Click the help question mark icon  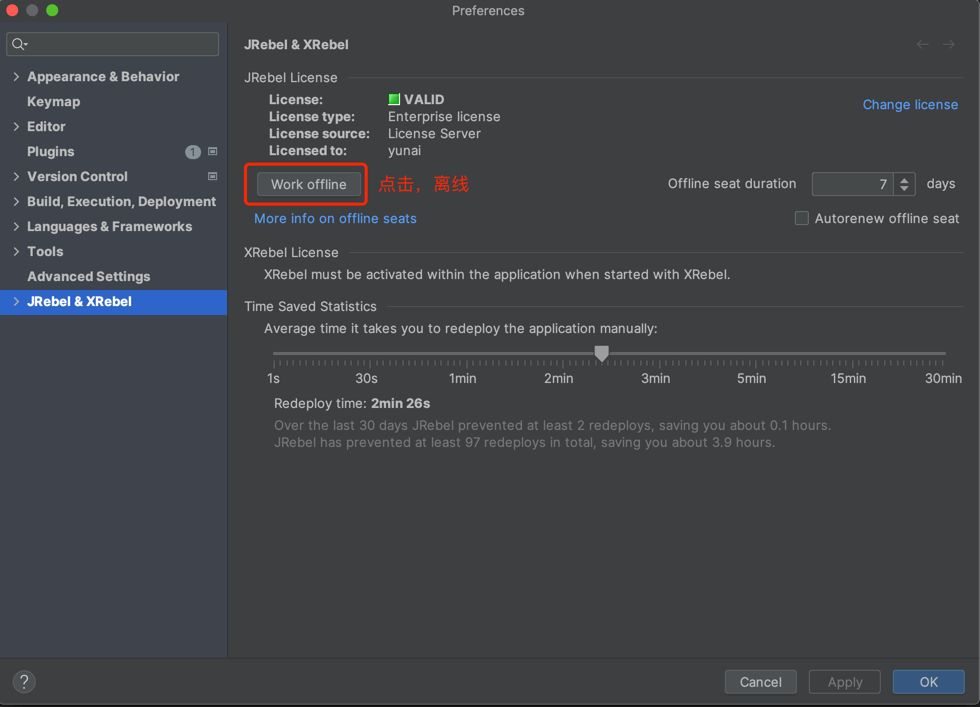[24, 681]
